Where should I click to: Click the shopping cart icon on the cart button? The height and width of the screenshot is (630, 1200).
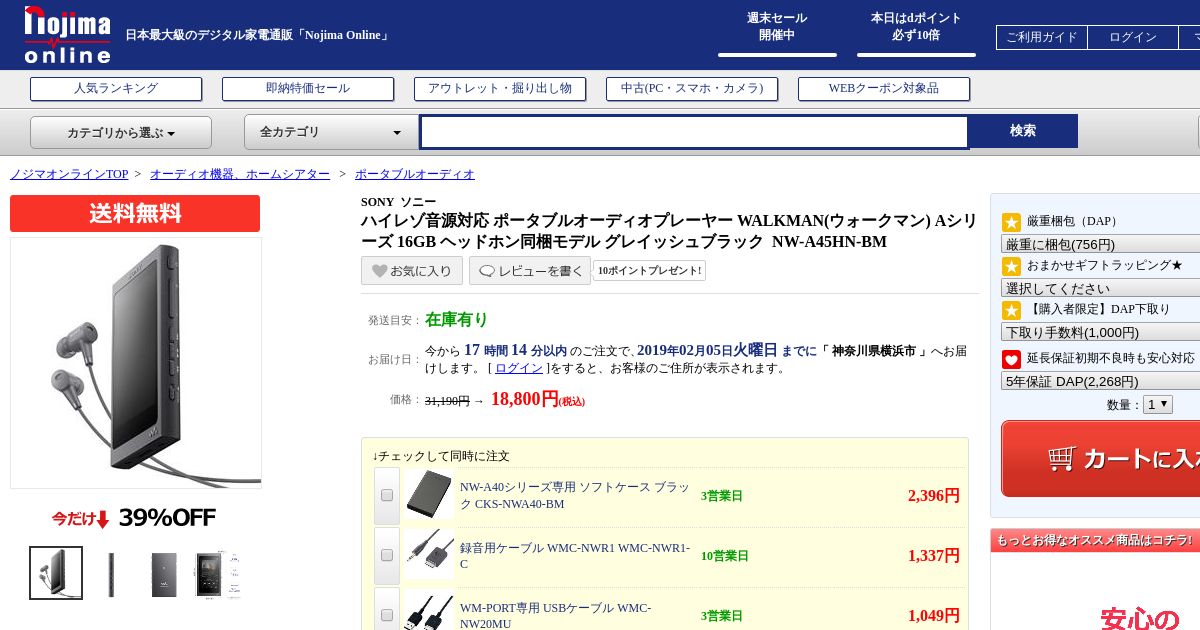point(1062,458)
